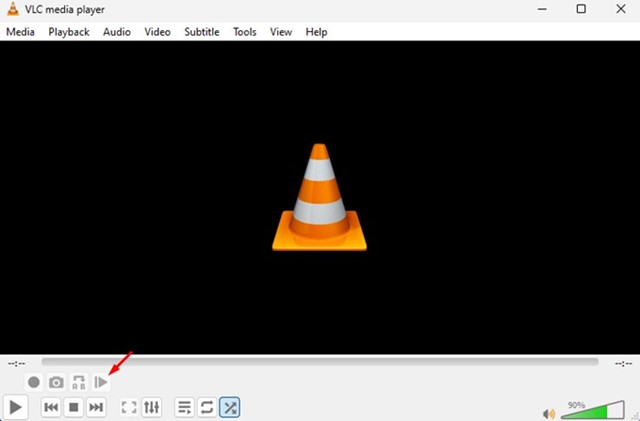Screen dimensions: 640x421
Task: Disable random shuffle mode
Action: click(229, 407)
